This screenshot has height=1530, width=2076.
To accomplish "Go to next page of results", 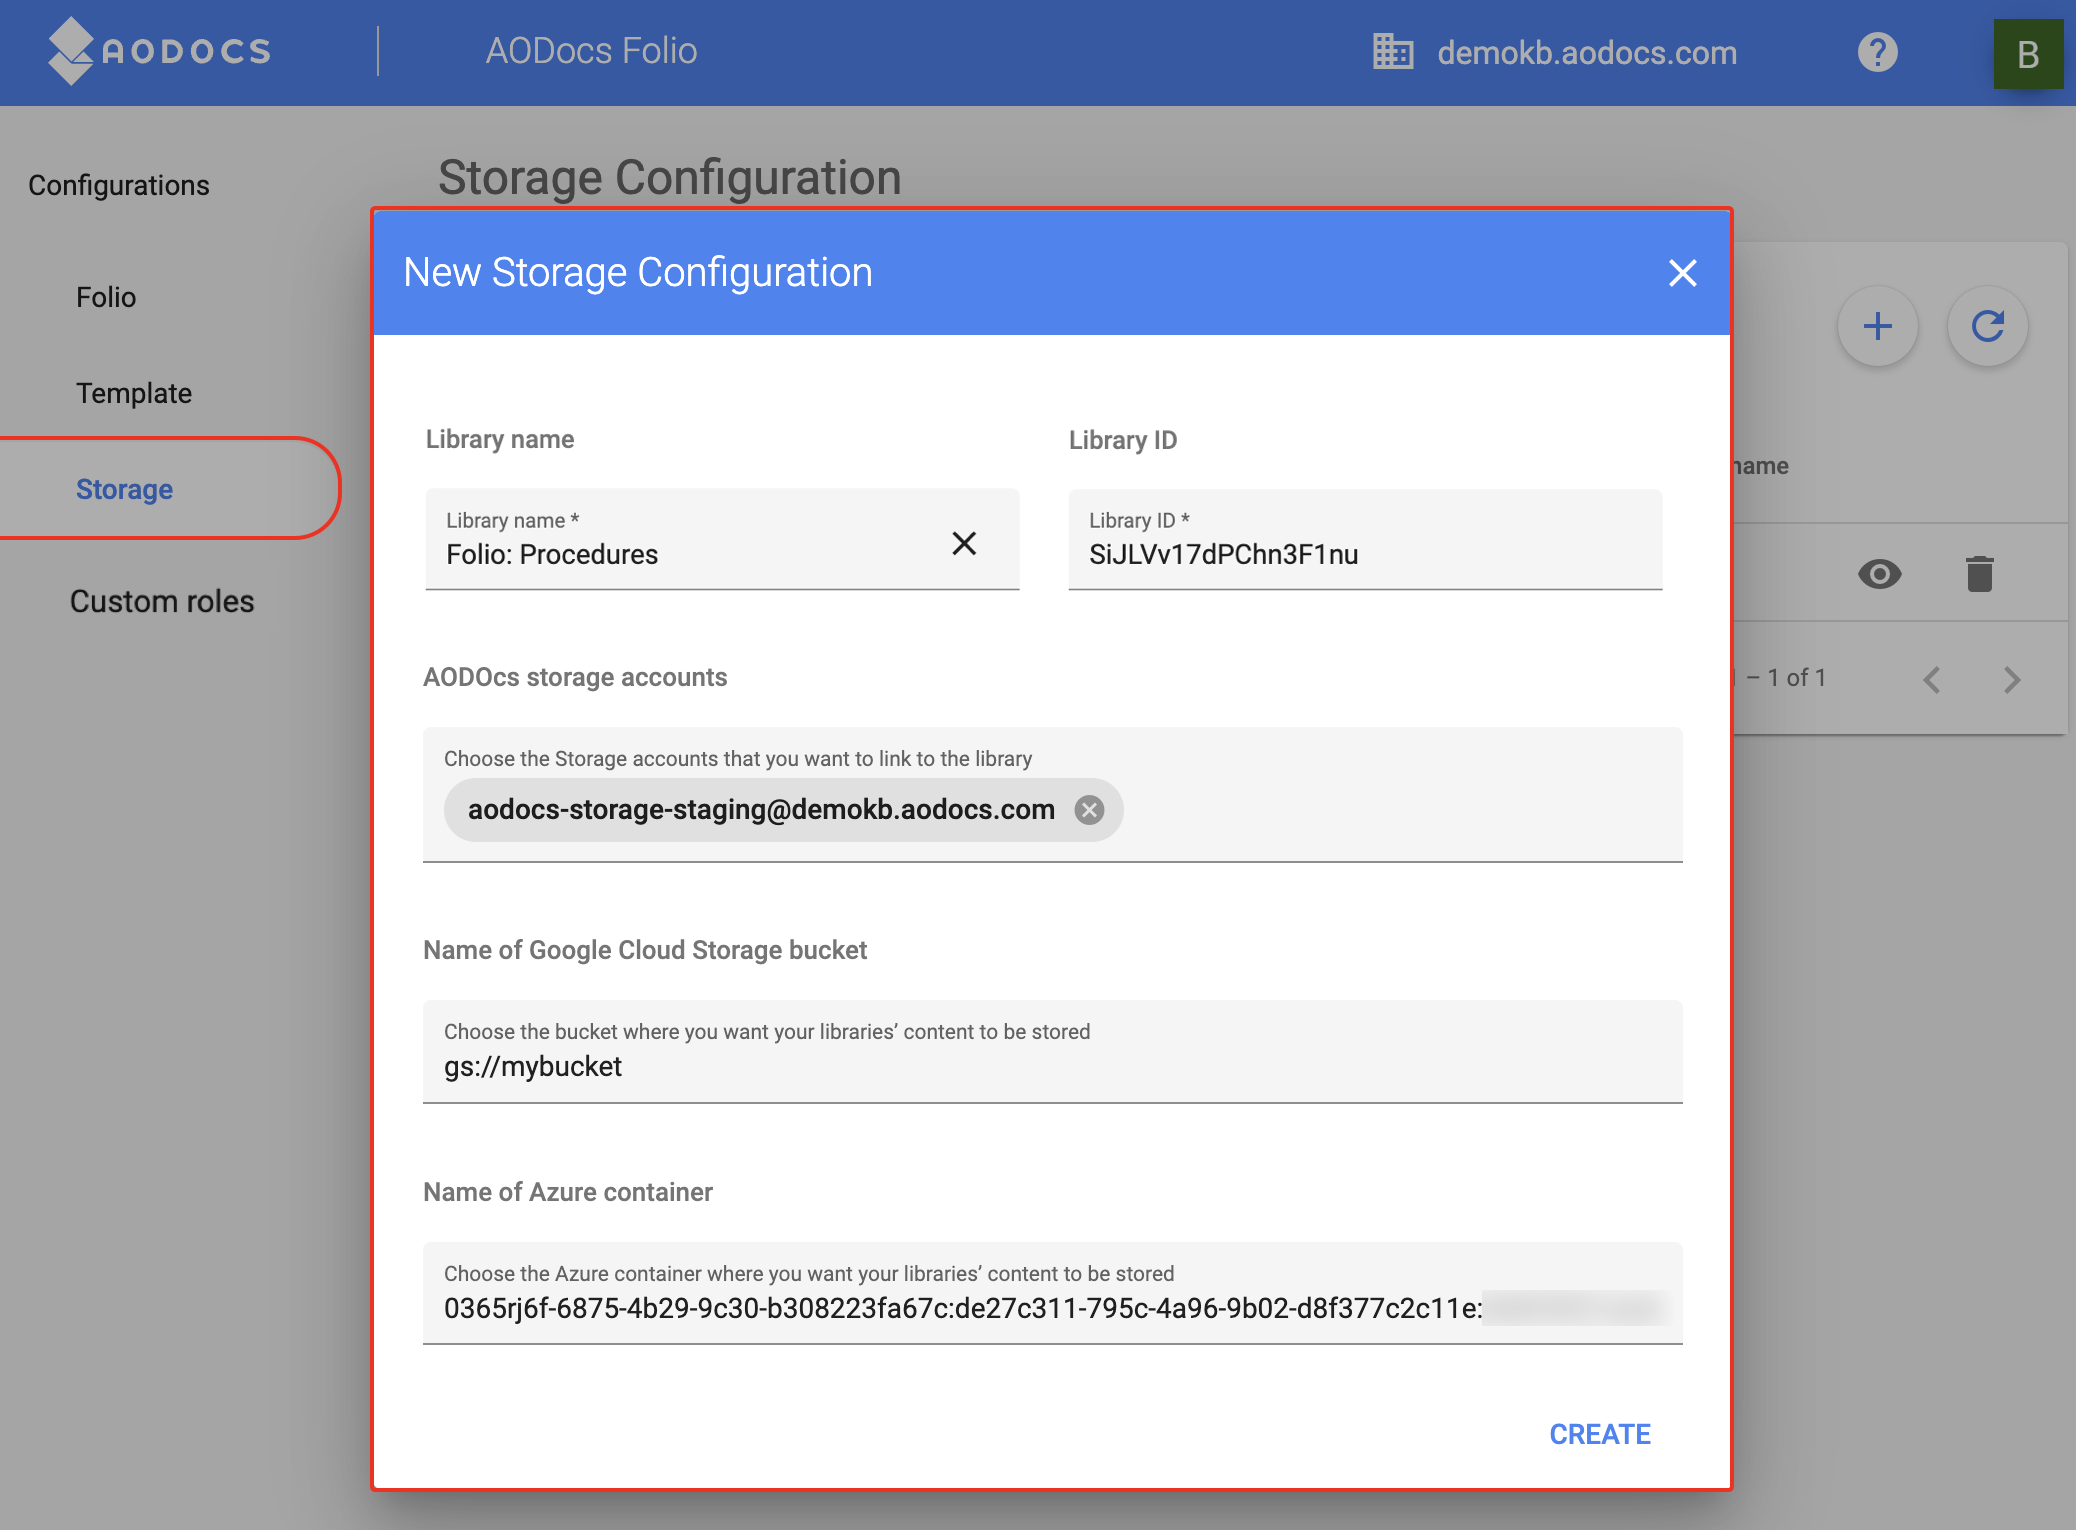I will coord(2012,680).
